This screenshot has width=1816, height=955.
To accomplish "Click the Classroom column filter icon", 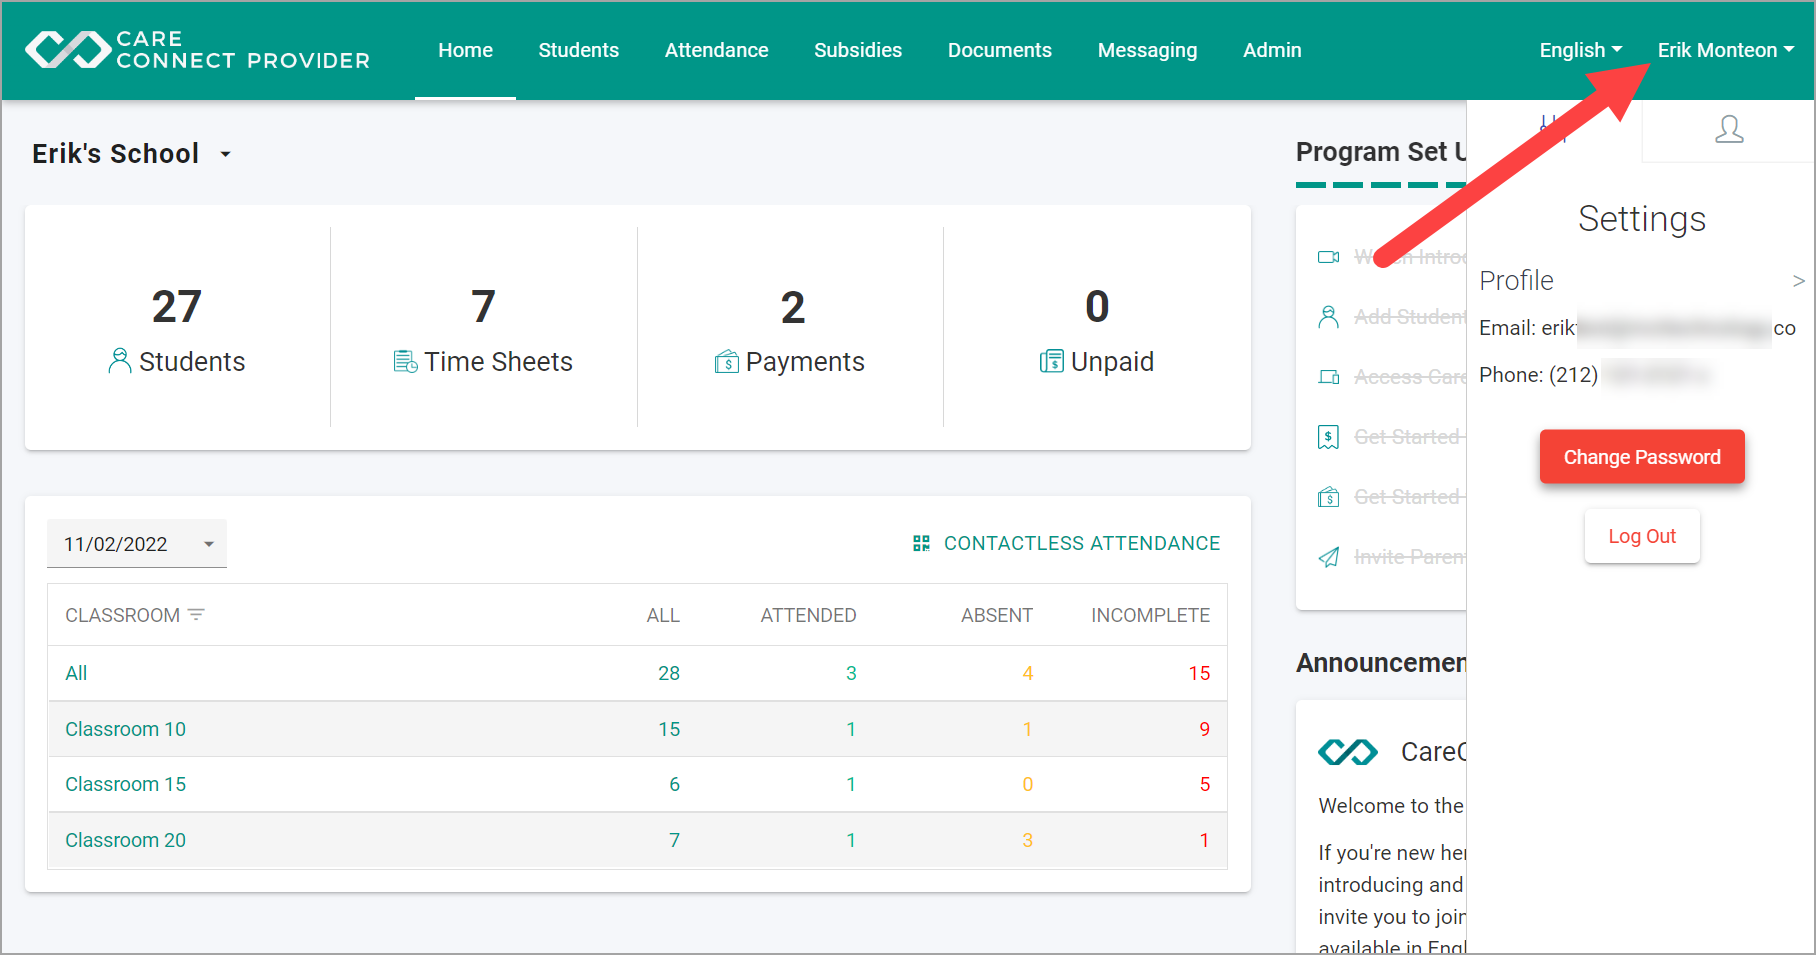I will pyautogui.click(x=196, y=615).
